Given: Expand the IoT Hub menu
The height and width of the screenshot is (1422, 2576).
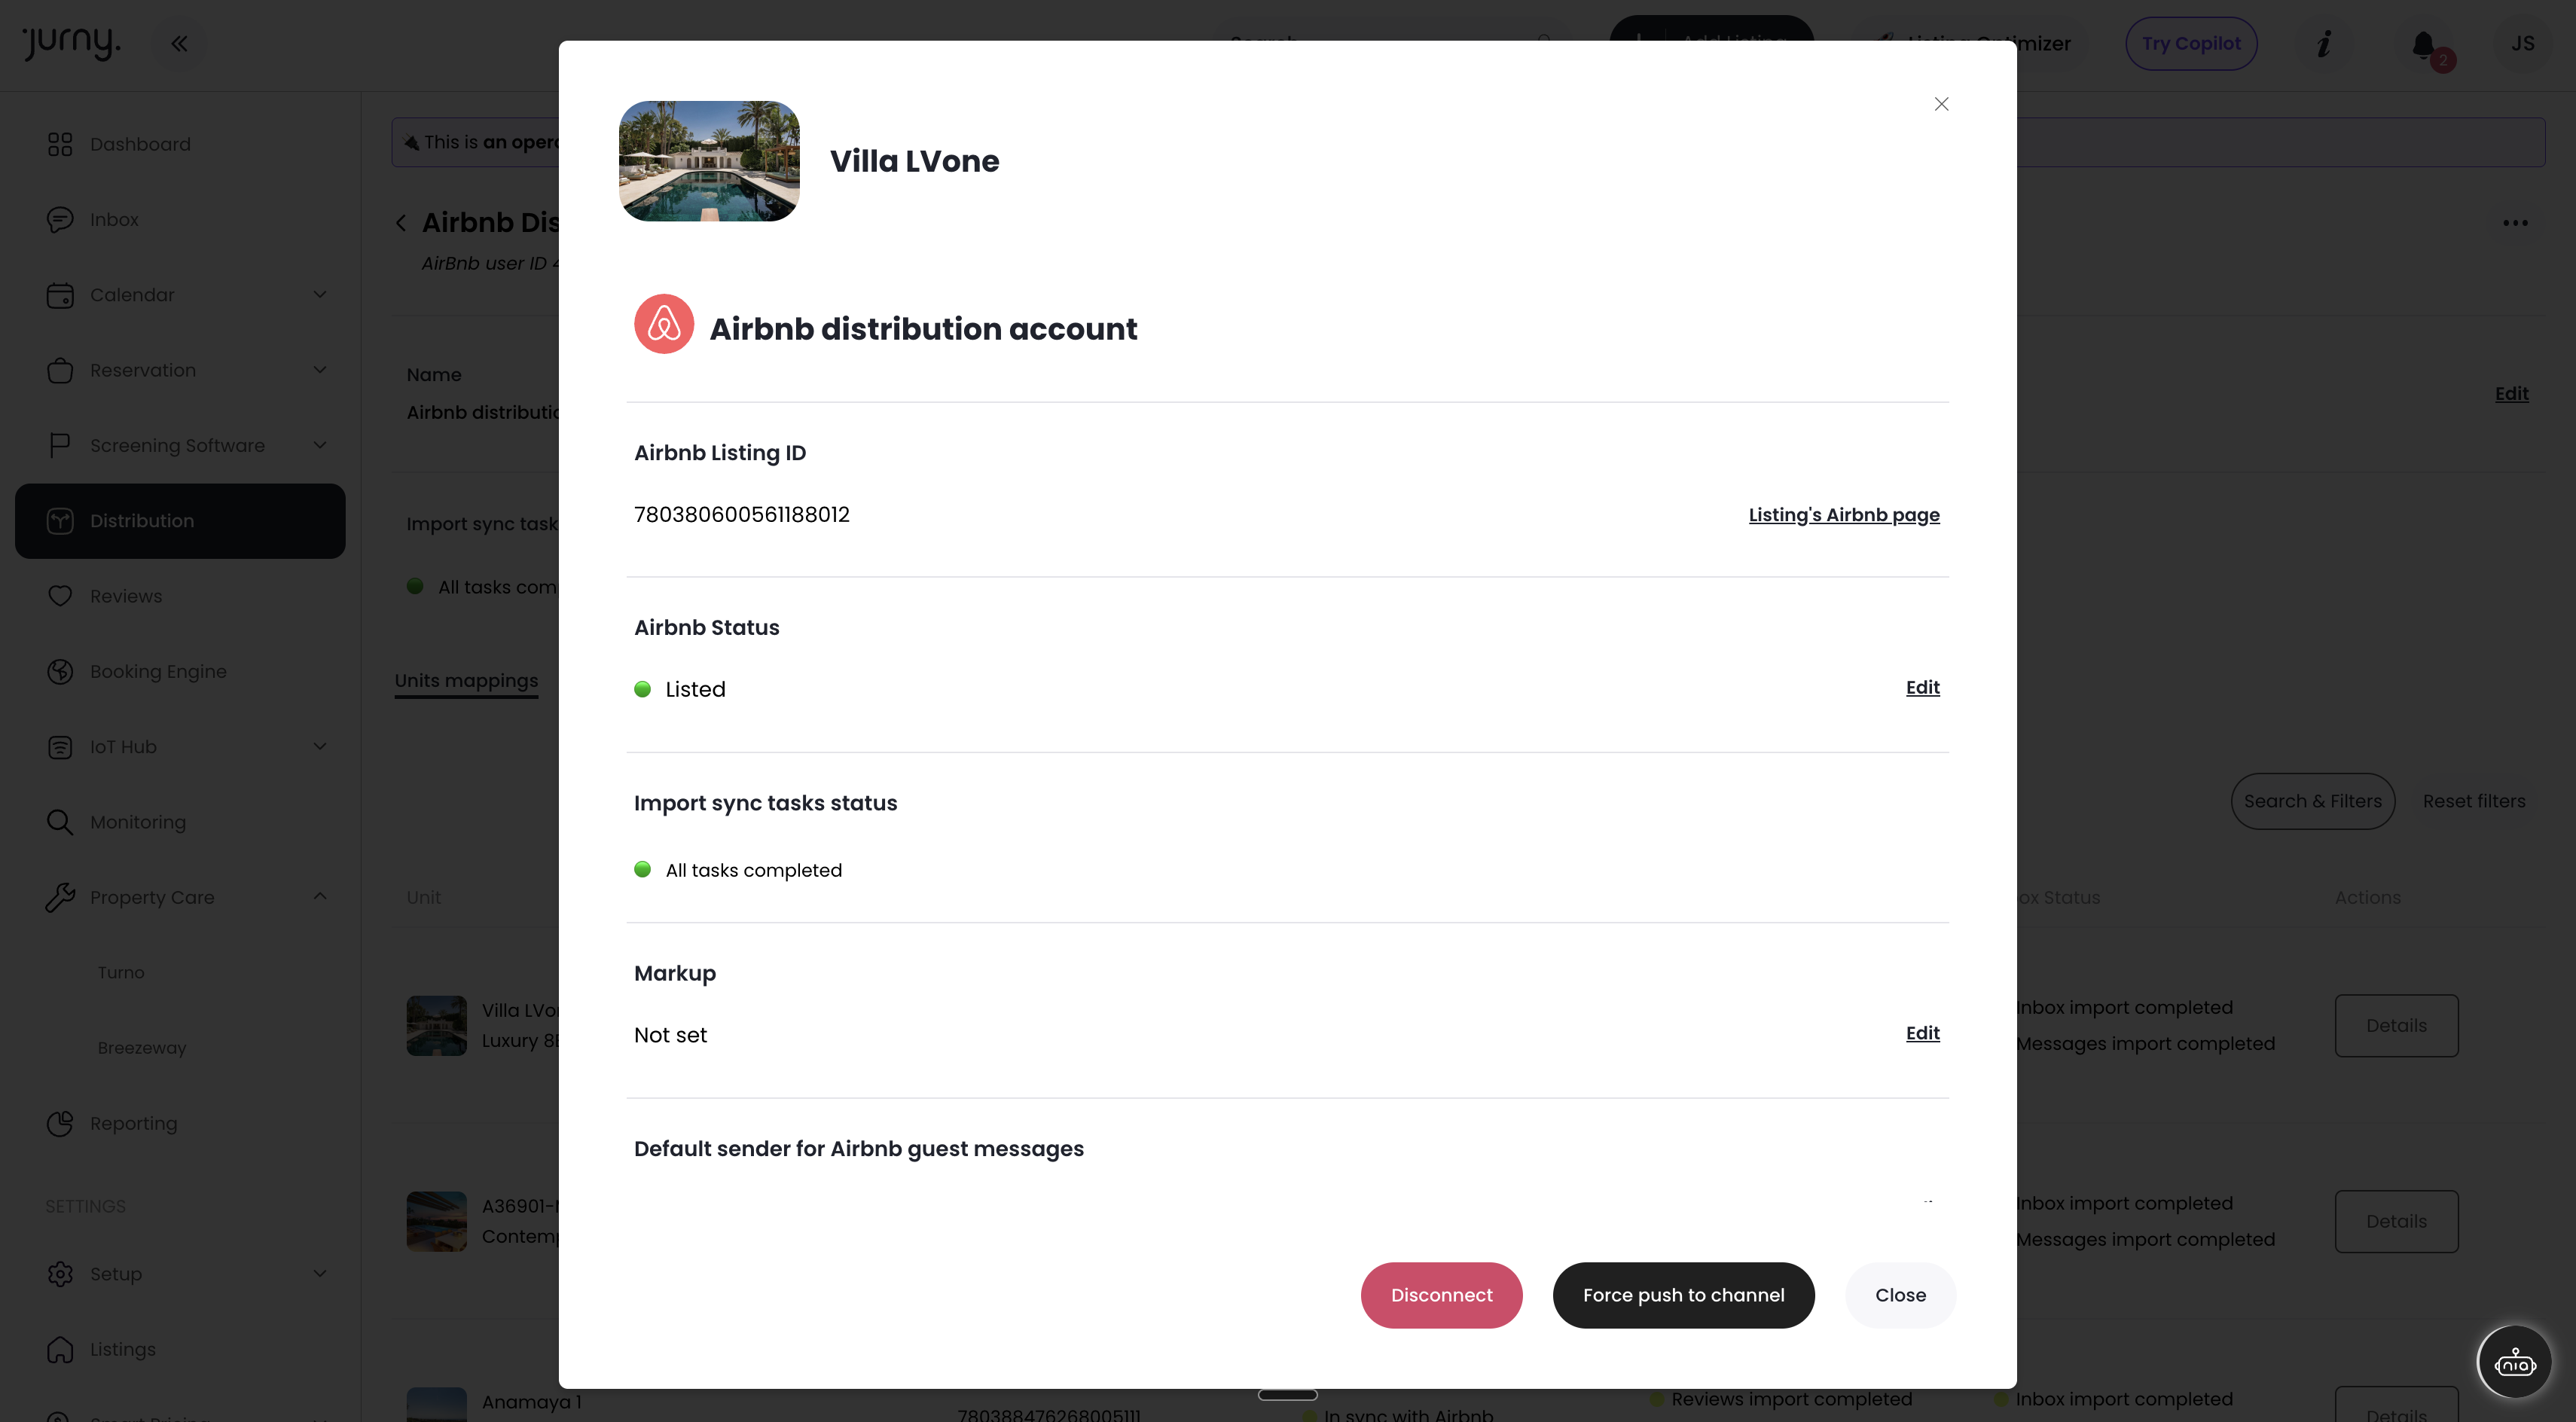Looking at the screenshot, I should [319, 747].
